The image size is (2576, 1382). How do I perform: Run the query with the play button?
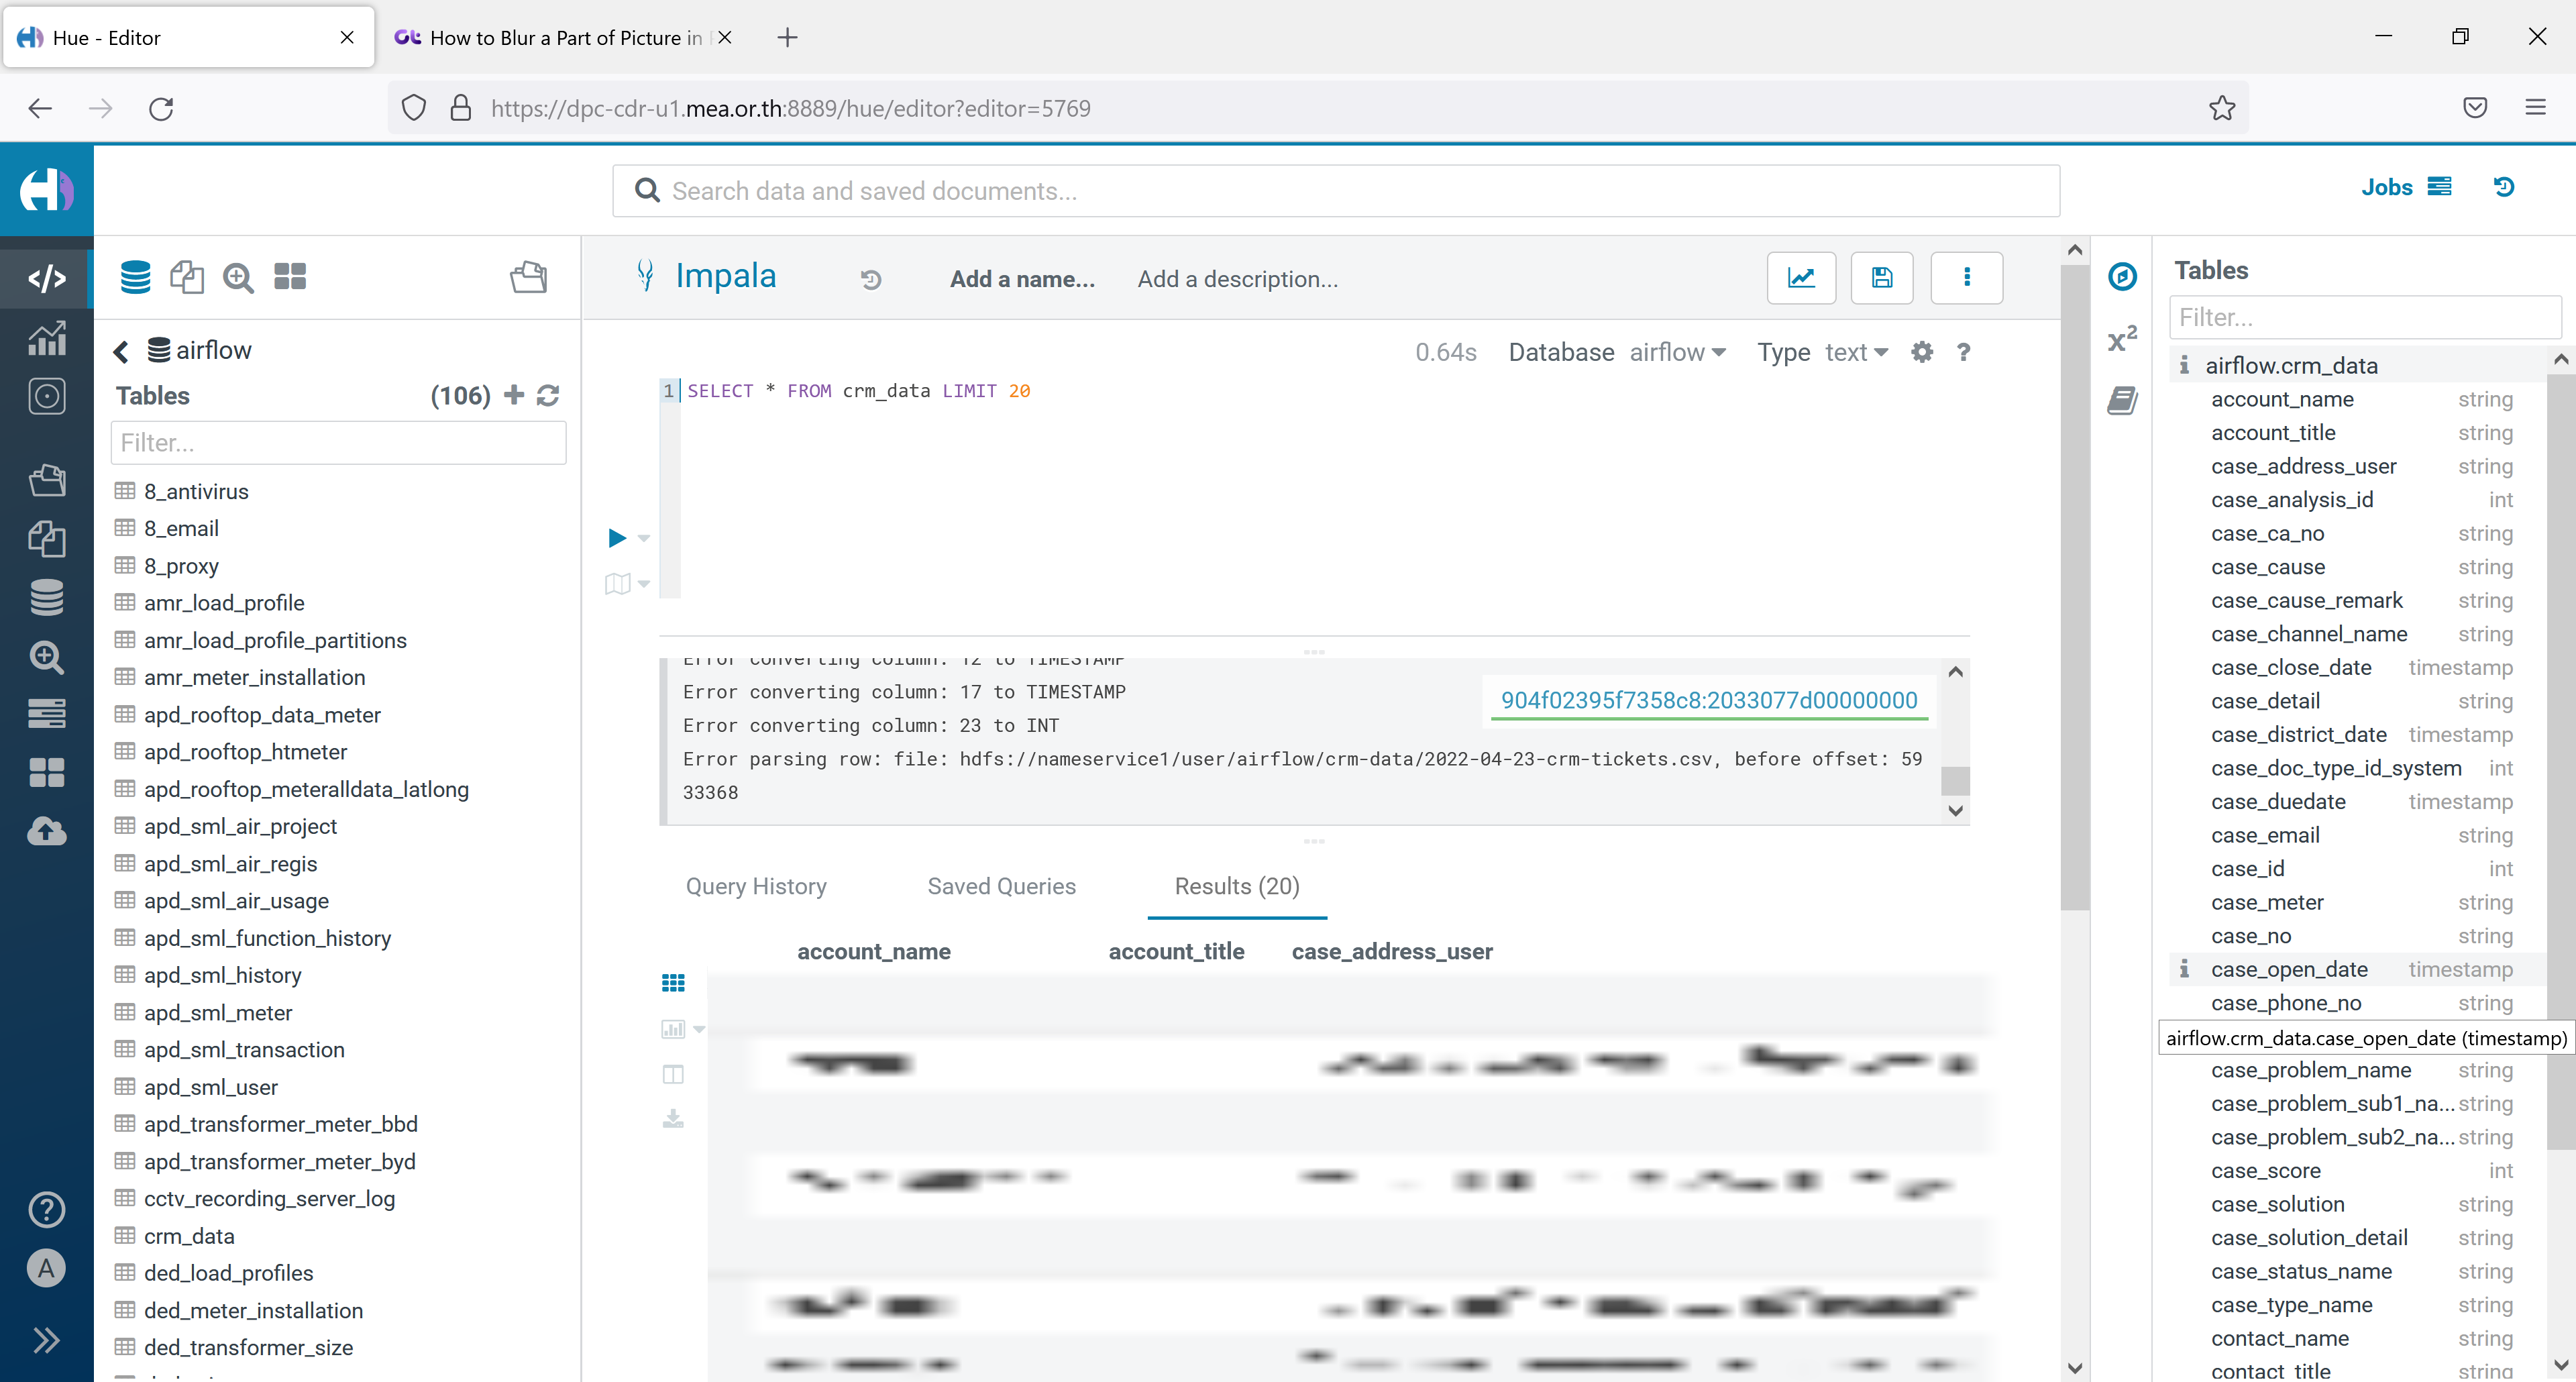[x=617, y=538]
